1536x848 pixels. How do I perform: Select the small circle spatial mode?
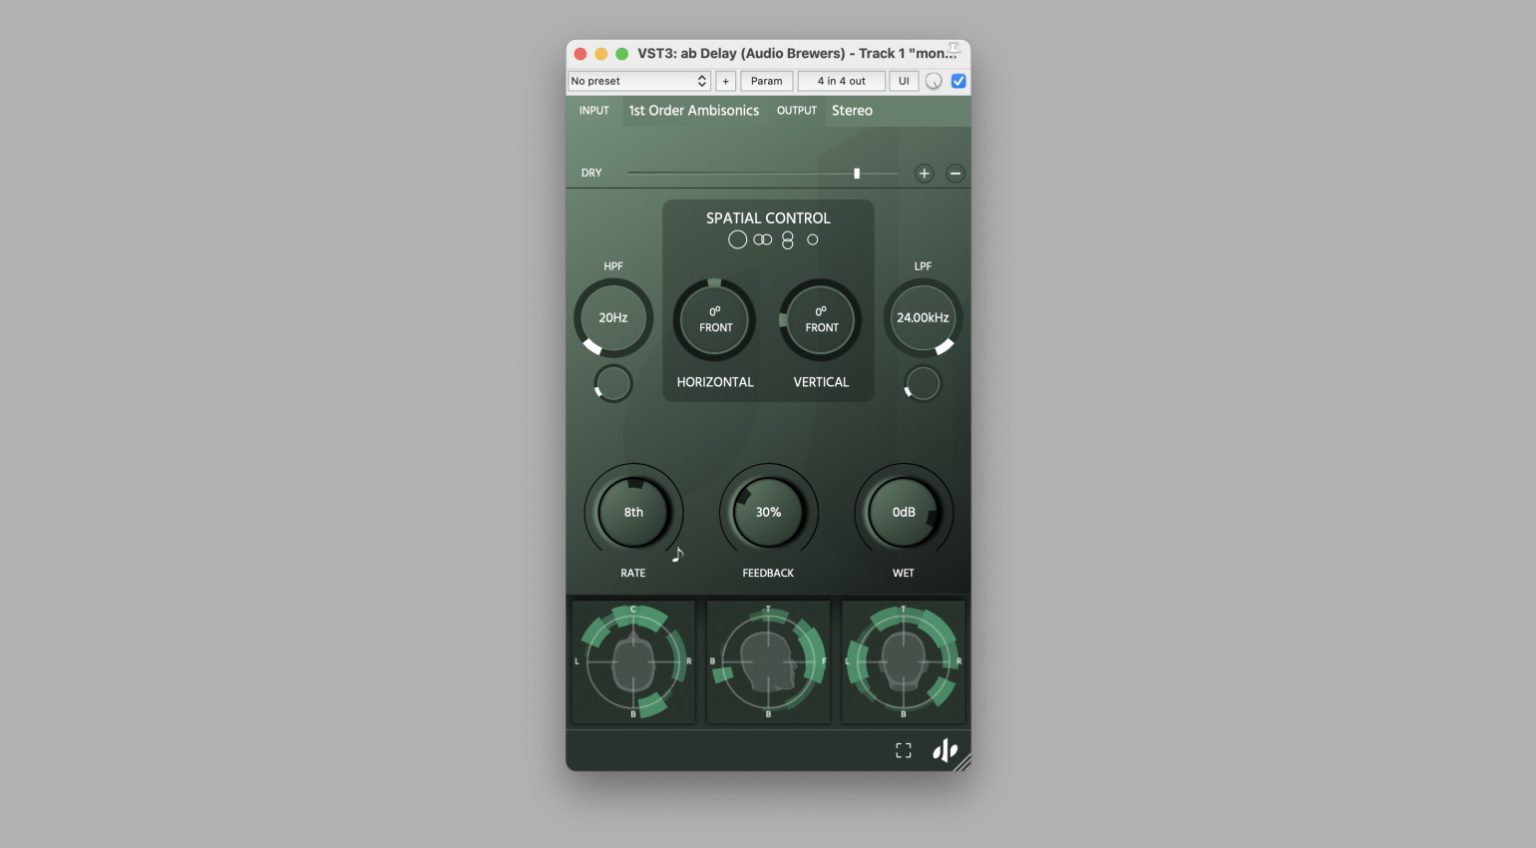813,240
